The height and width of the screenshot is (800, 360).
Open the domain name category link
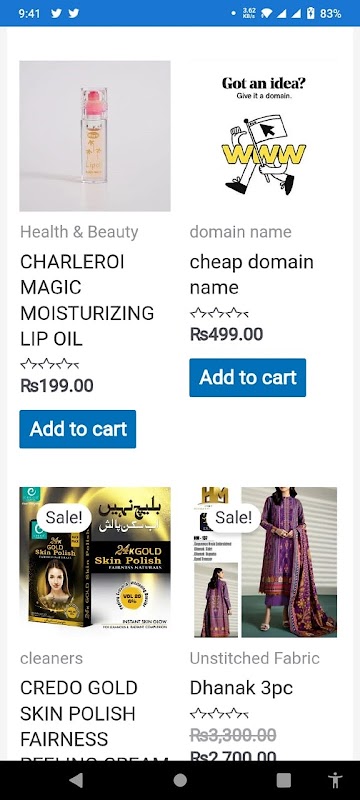pos(241,232)
